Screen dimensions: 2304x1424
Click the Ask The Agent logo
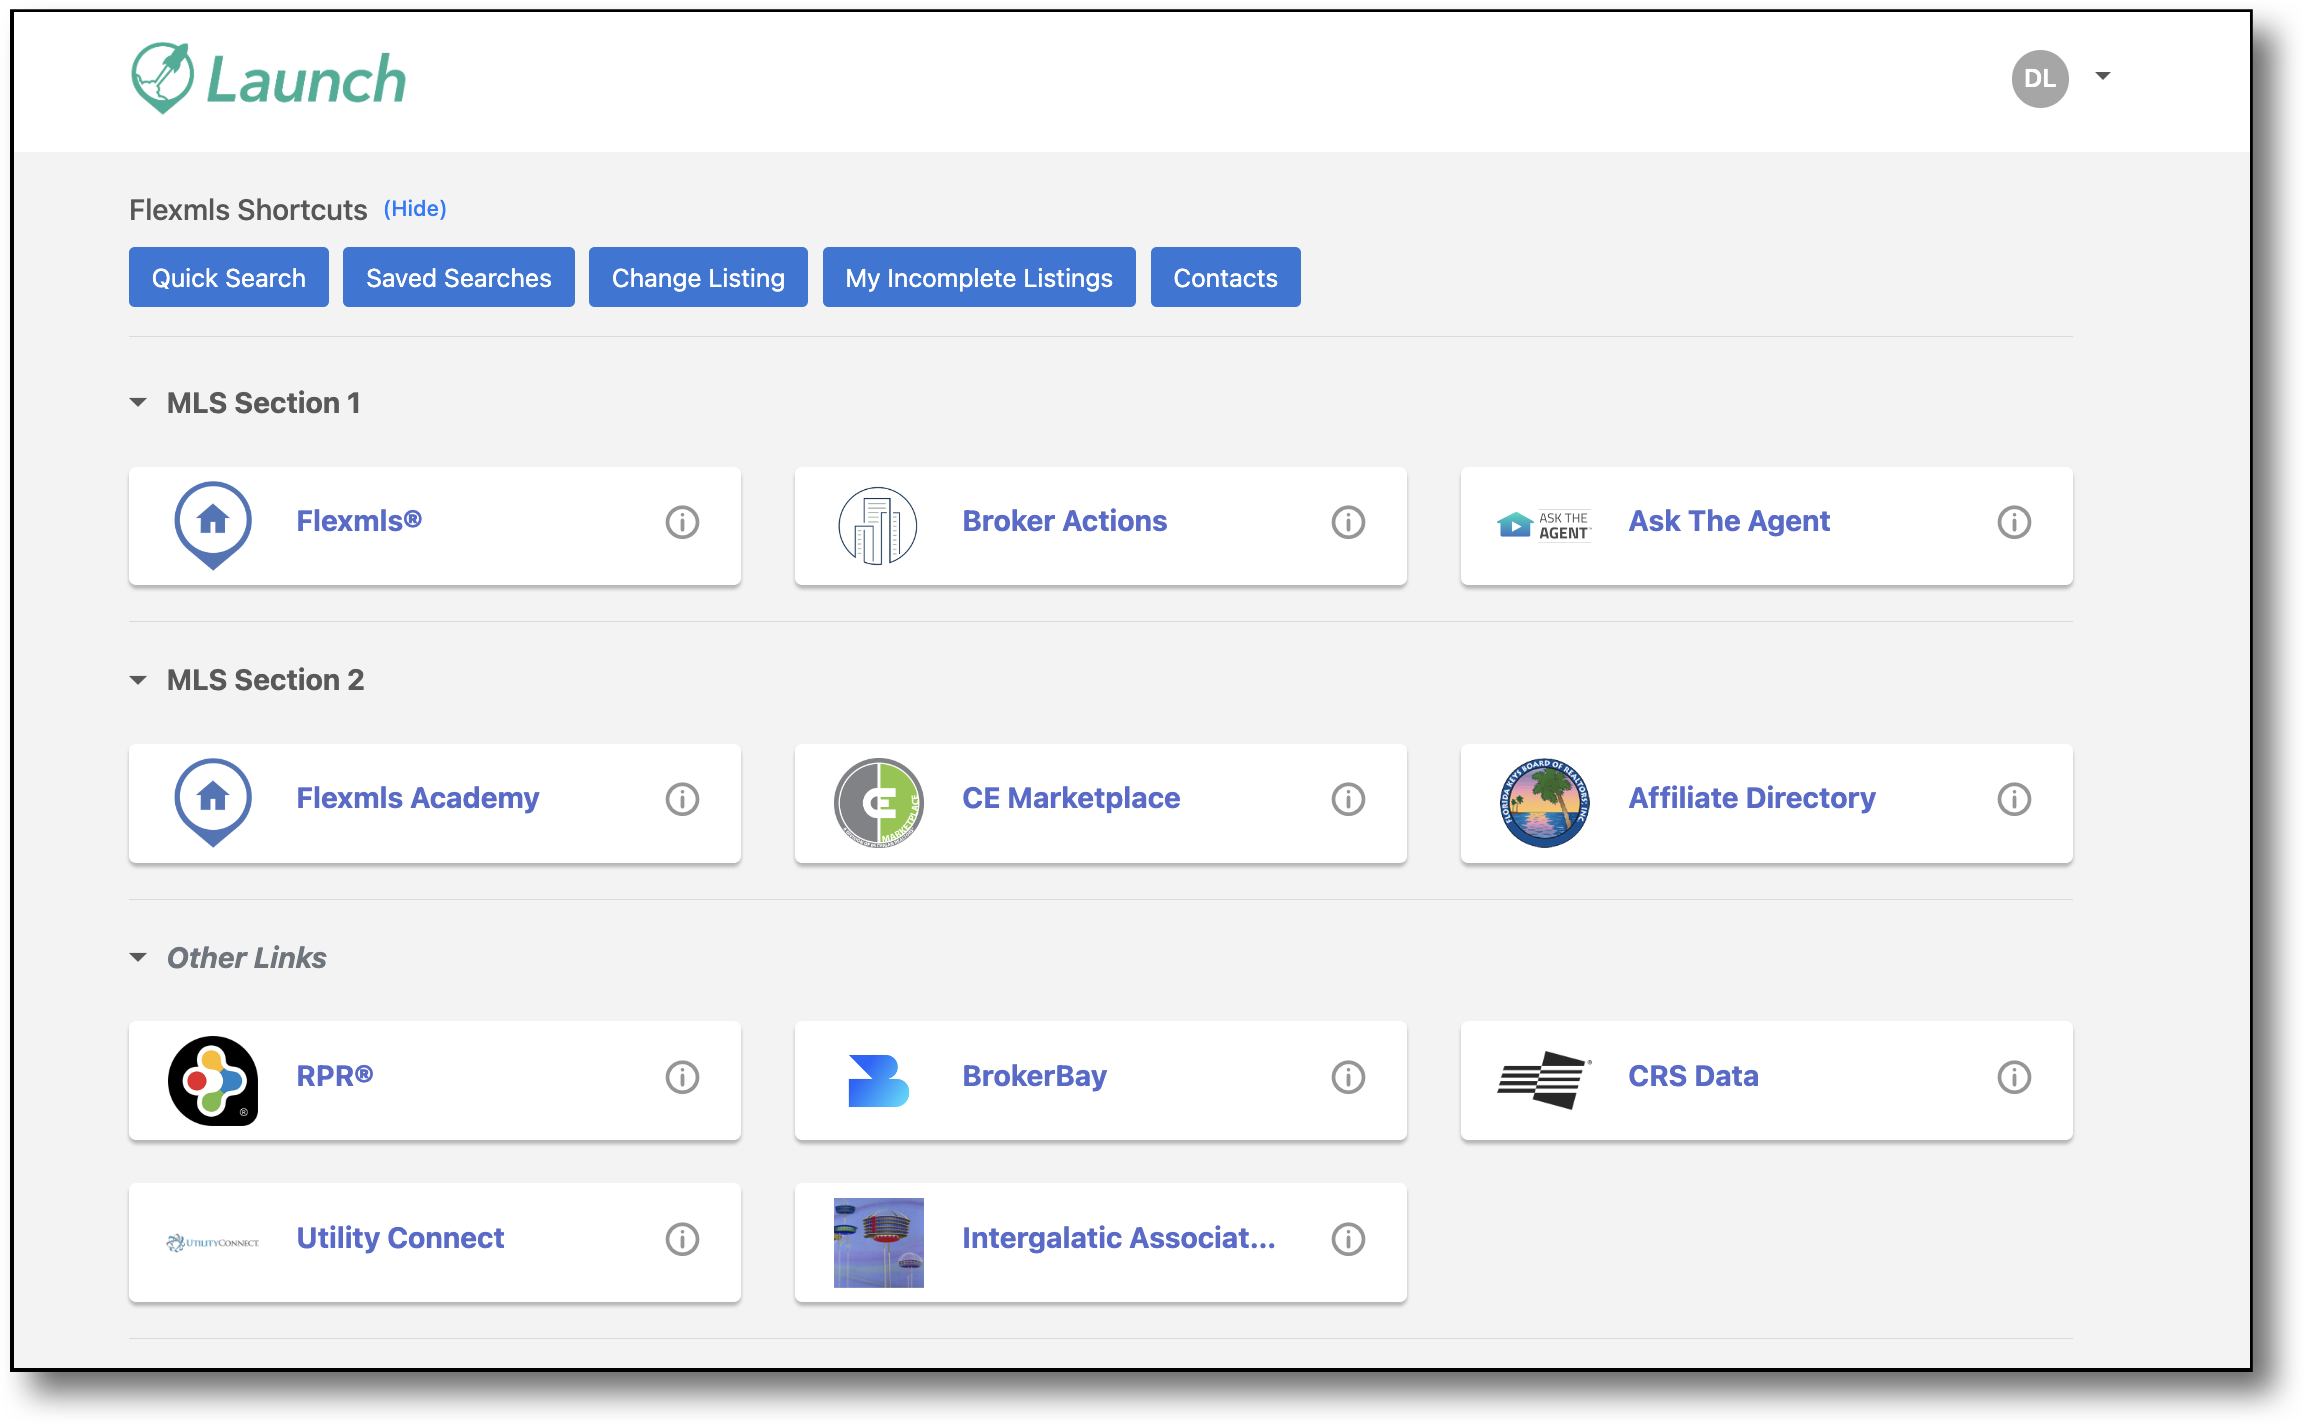[x=1544, y=525]
